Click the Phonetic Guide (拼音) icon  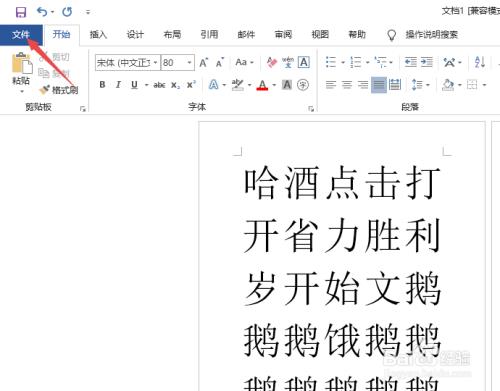[x=288, y=62]
